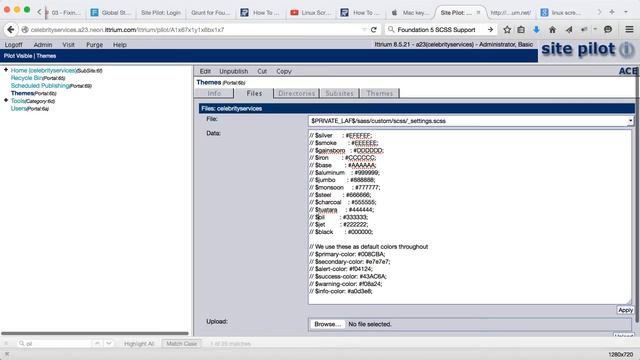Viewport: 640px width, 360px height.
Task: Click the Pilot Visible breadcrumb link
Action: (x=18, y=56)
